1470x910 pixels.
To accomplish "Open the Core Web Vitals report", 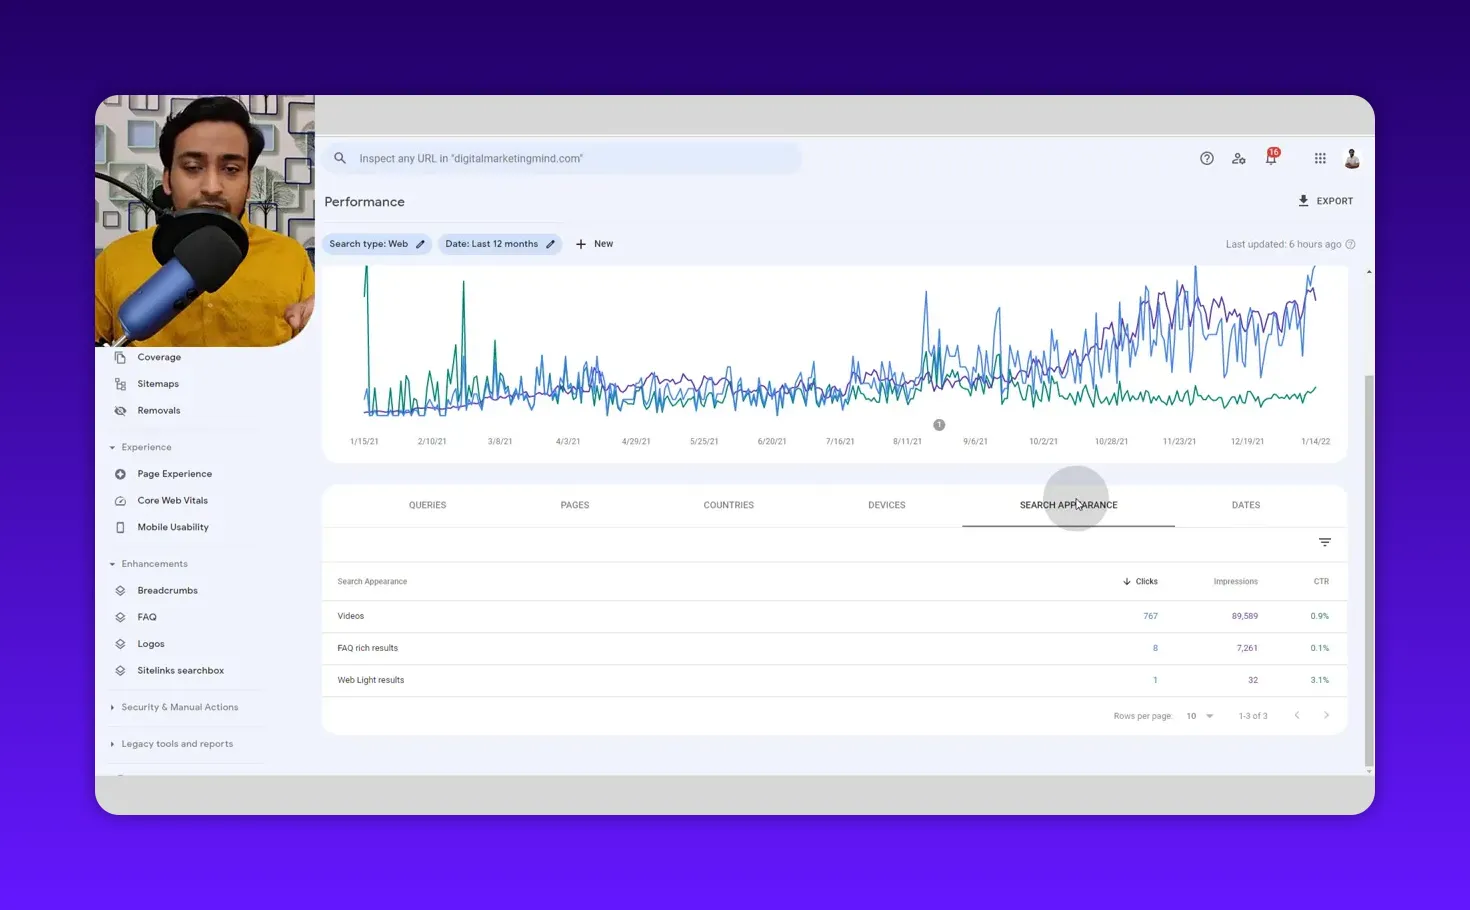I will [172, 500].
